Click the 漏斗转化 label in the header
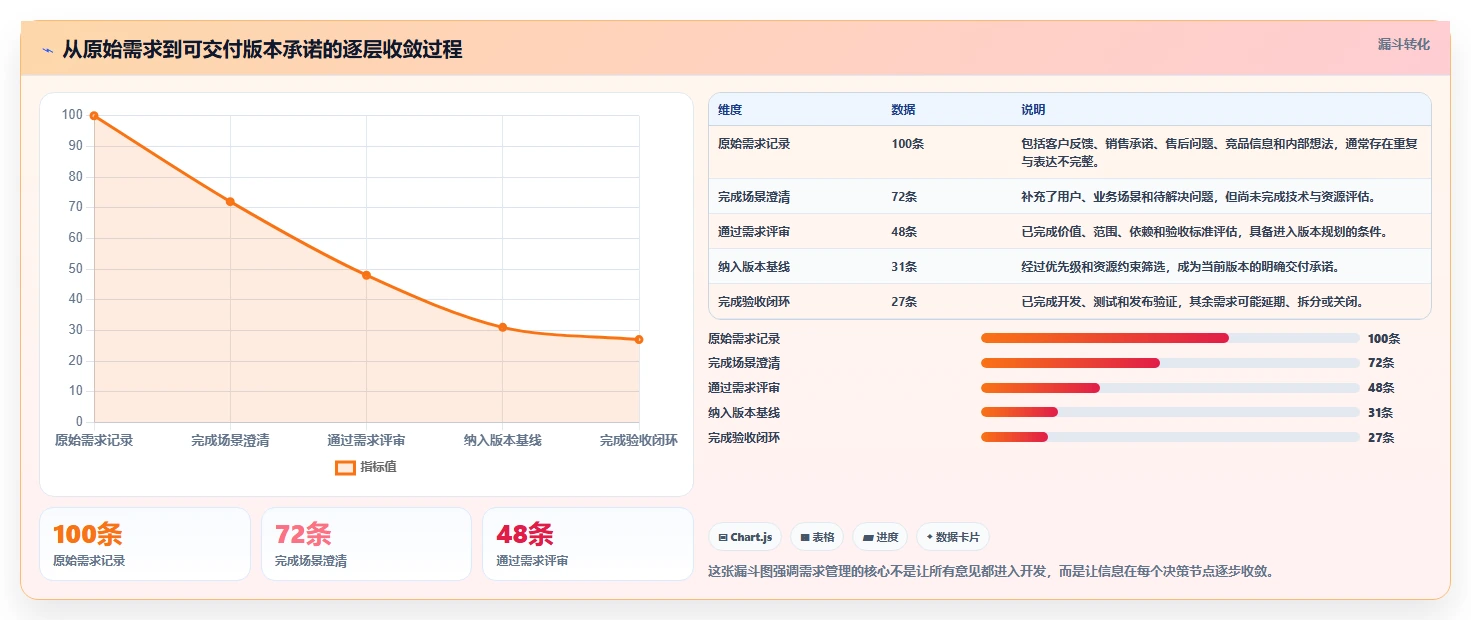1471x620 pixels. pos(1404,45)
